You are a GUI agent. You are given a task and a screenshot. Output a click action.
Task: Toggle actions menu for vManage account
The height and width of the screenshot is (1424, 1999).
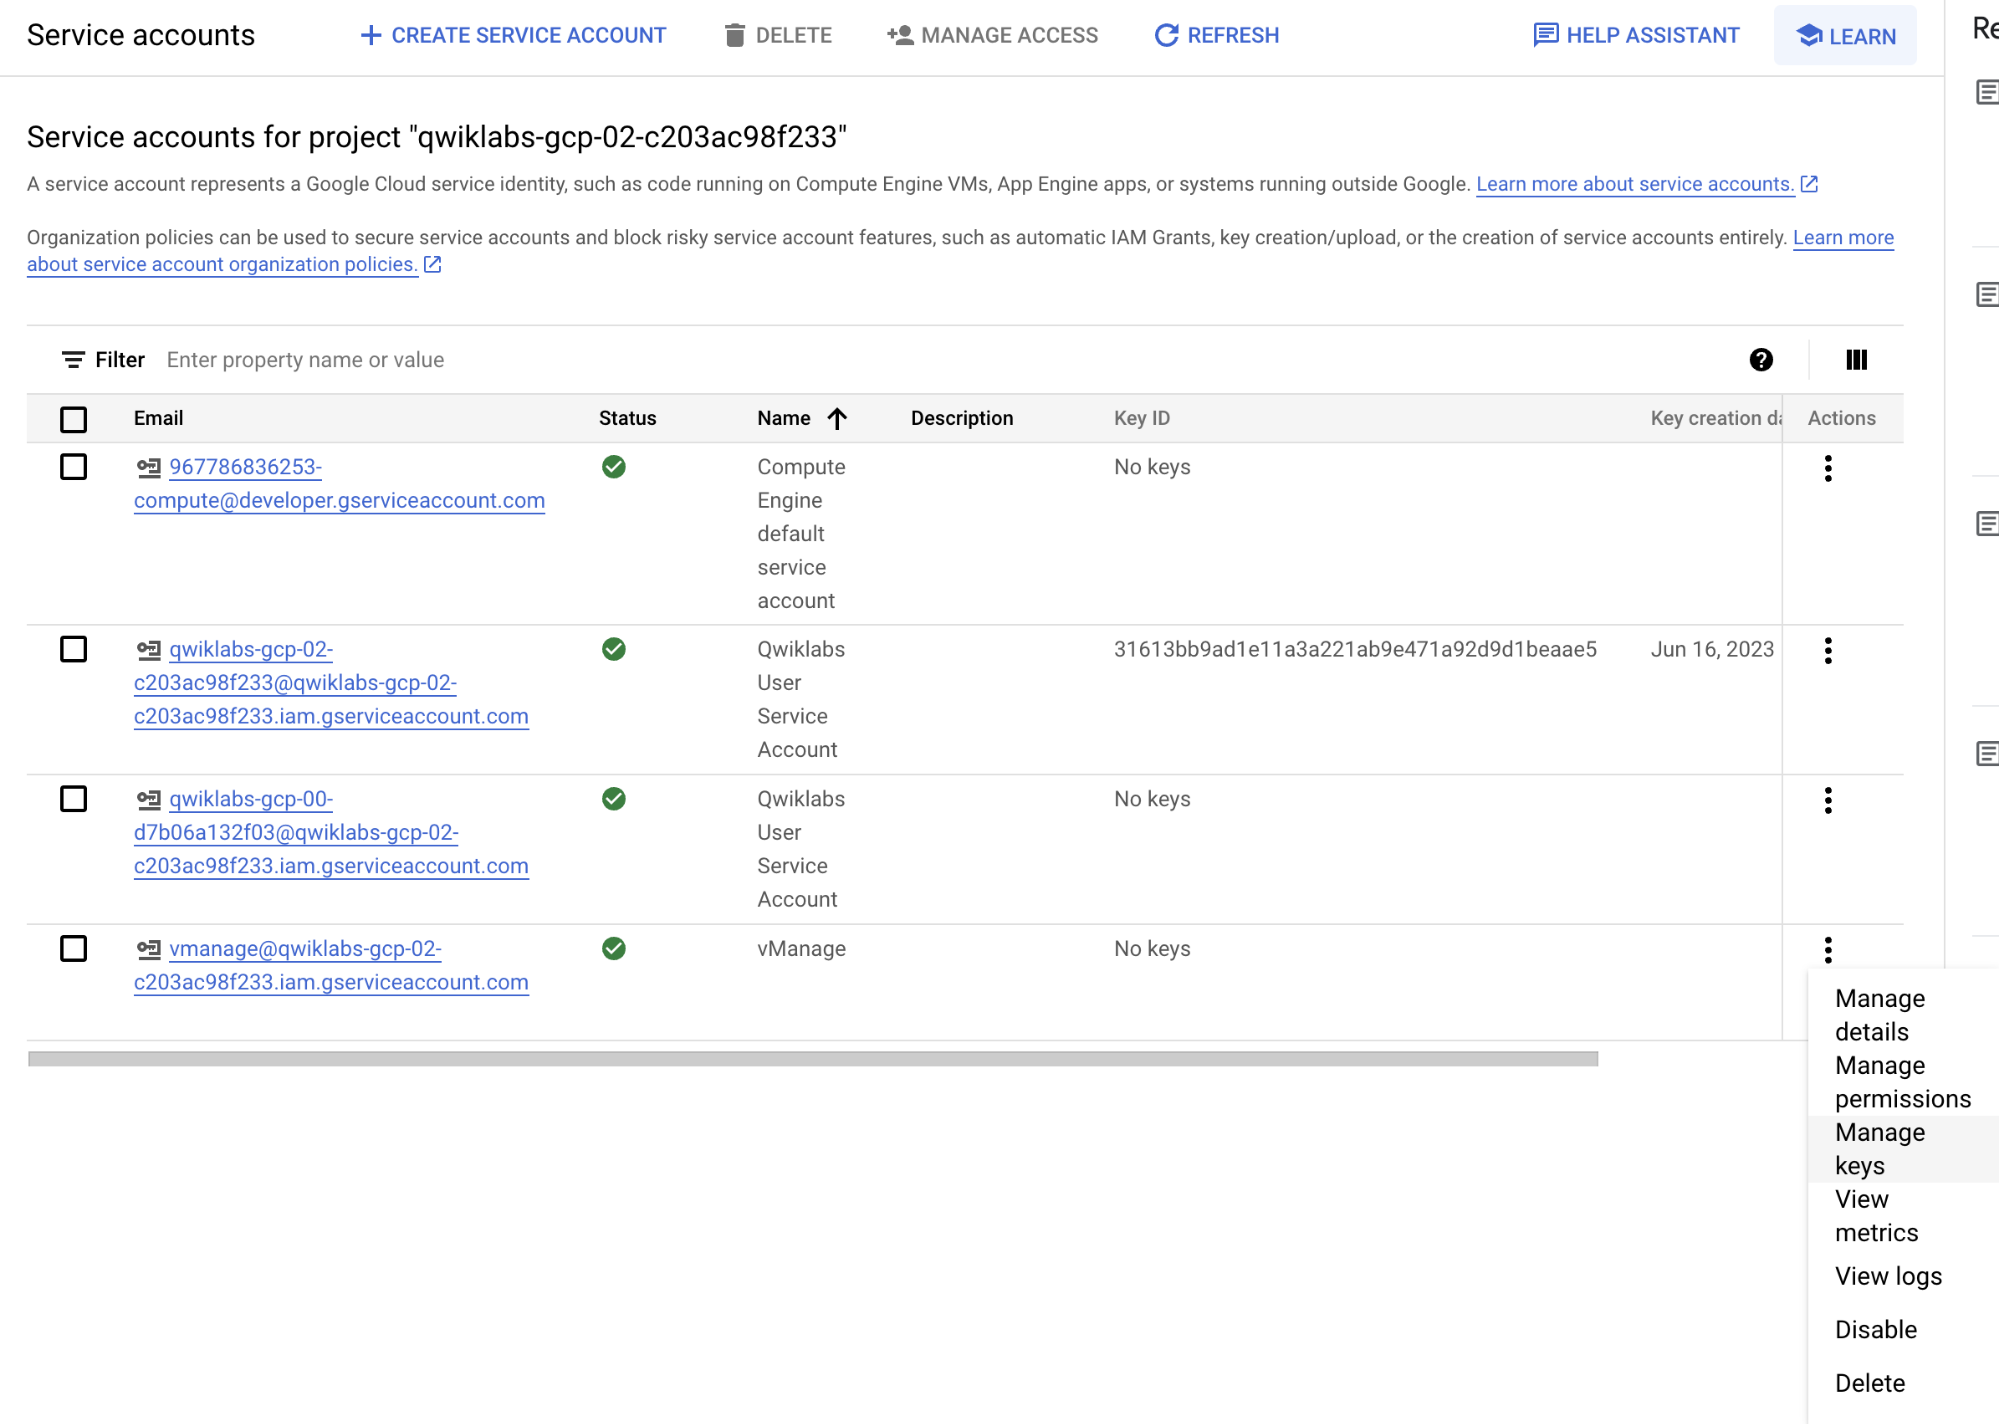pos(1827,949)
